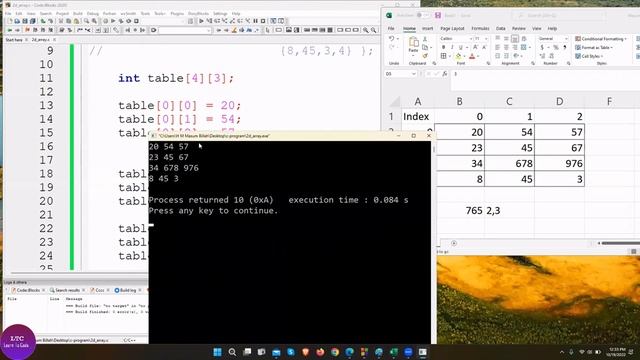Click the Font Color red swatch in Excel
Image resolution: width=640 pixels, height=360 pixels.
472,56
